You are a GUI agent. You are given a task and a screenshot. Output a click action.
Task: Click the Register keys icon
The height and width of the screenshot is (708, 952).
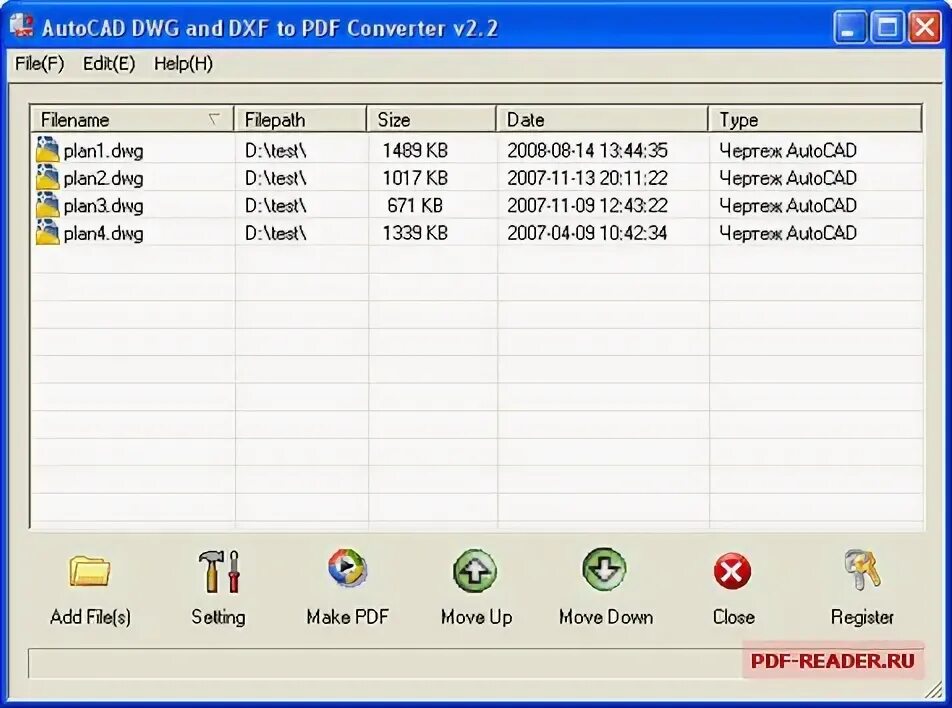(862, 569)
